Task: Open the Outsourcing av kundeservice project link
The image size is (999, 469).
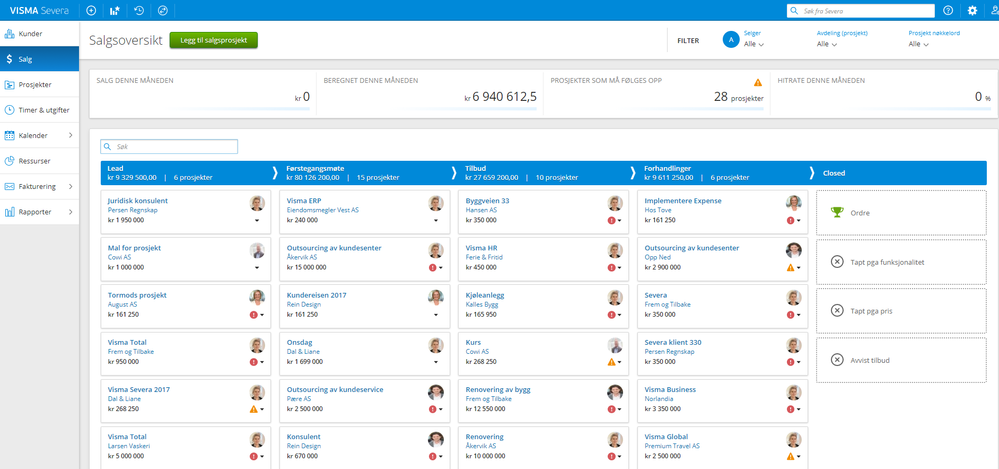Action: (x=335, y=389)
